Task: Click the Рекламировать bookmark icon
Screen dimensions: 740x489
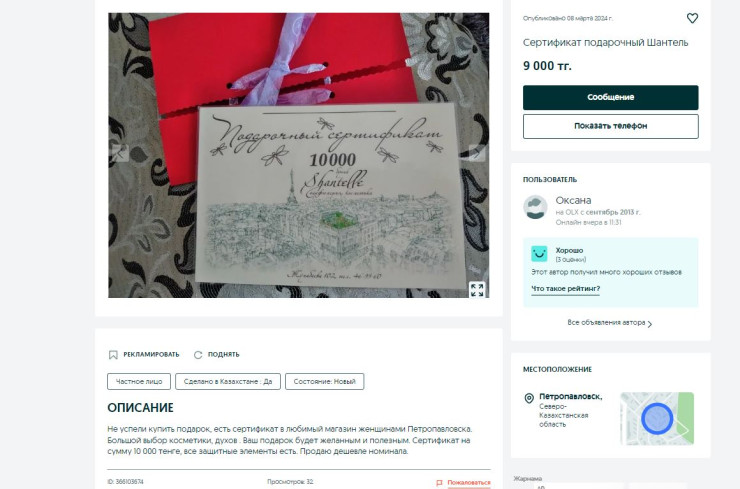Action: [113, 355]
